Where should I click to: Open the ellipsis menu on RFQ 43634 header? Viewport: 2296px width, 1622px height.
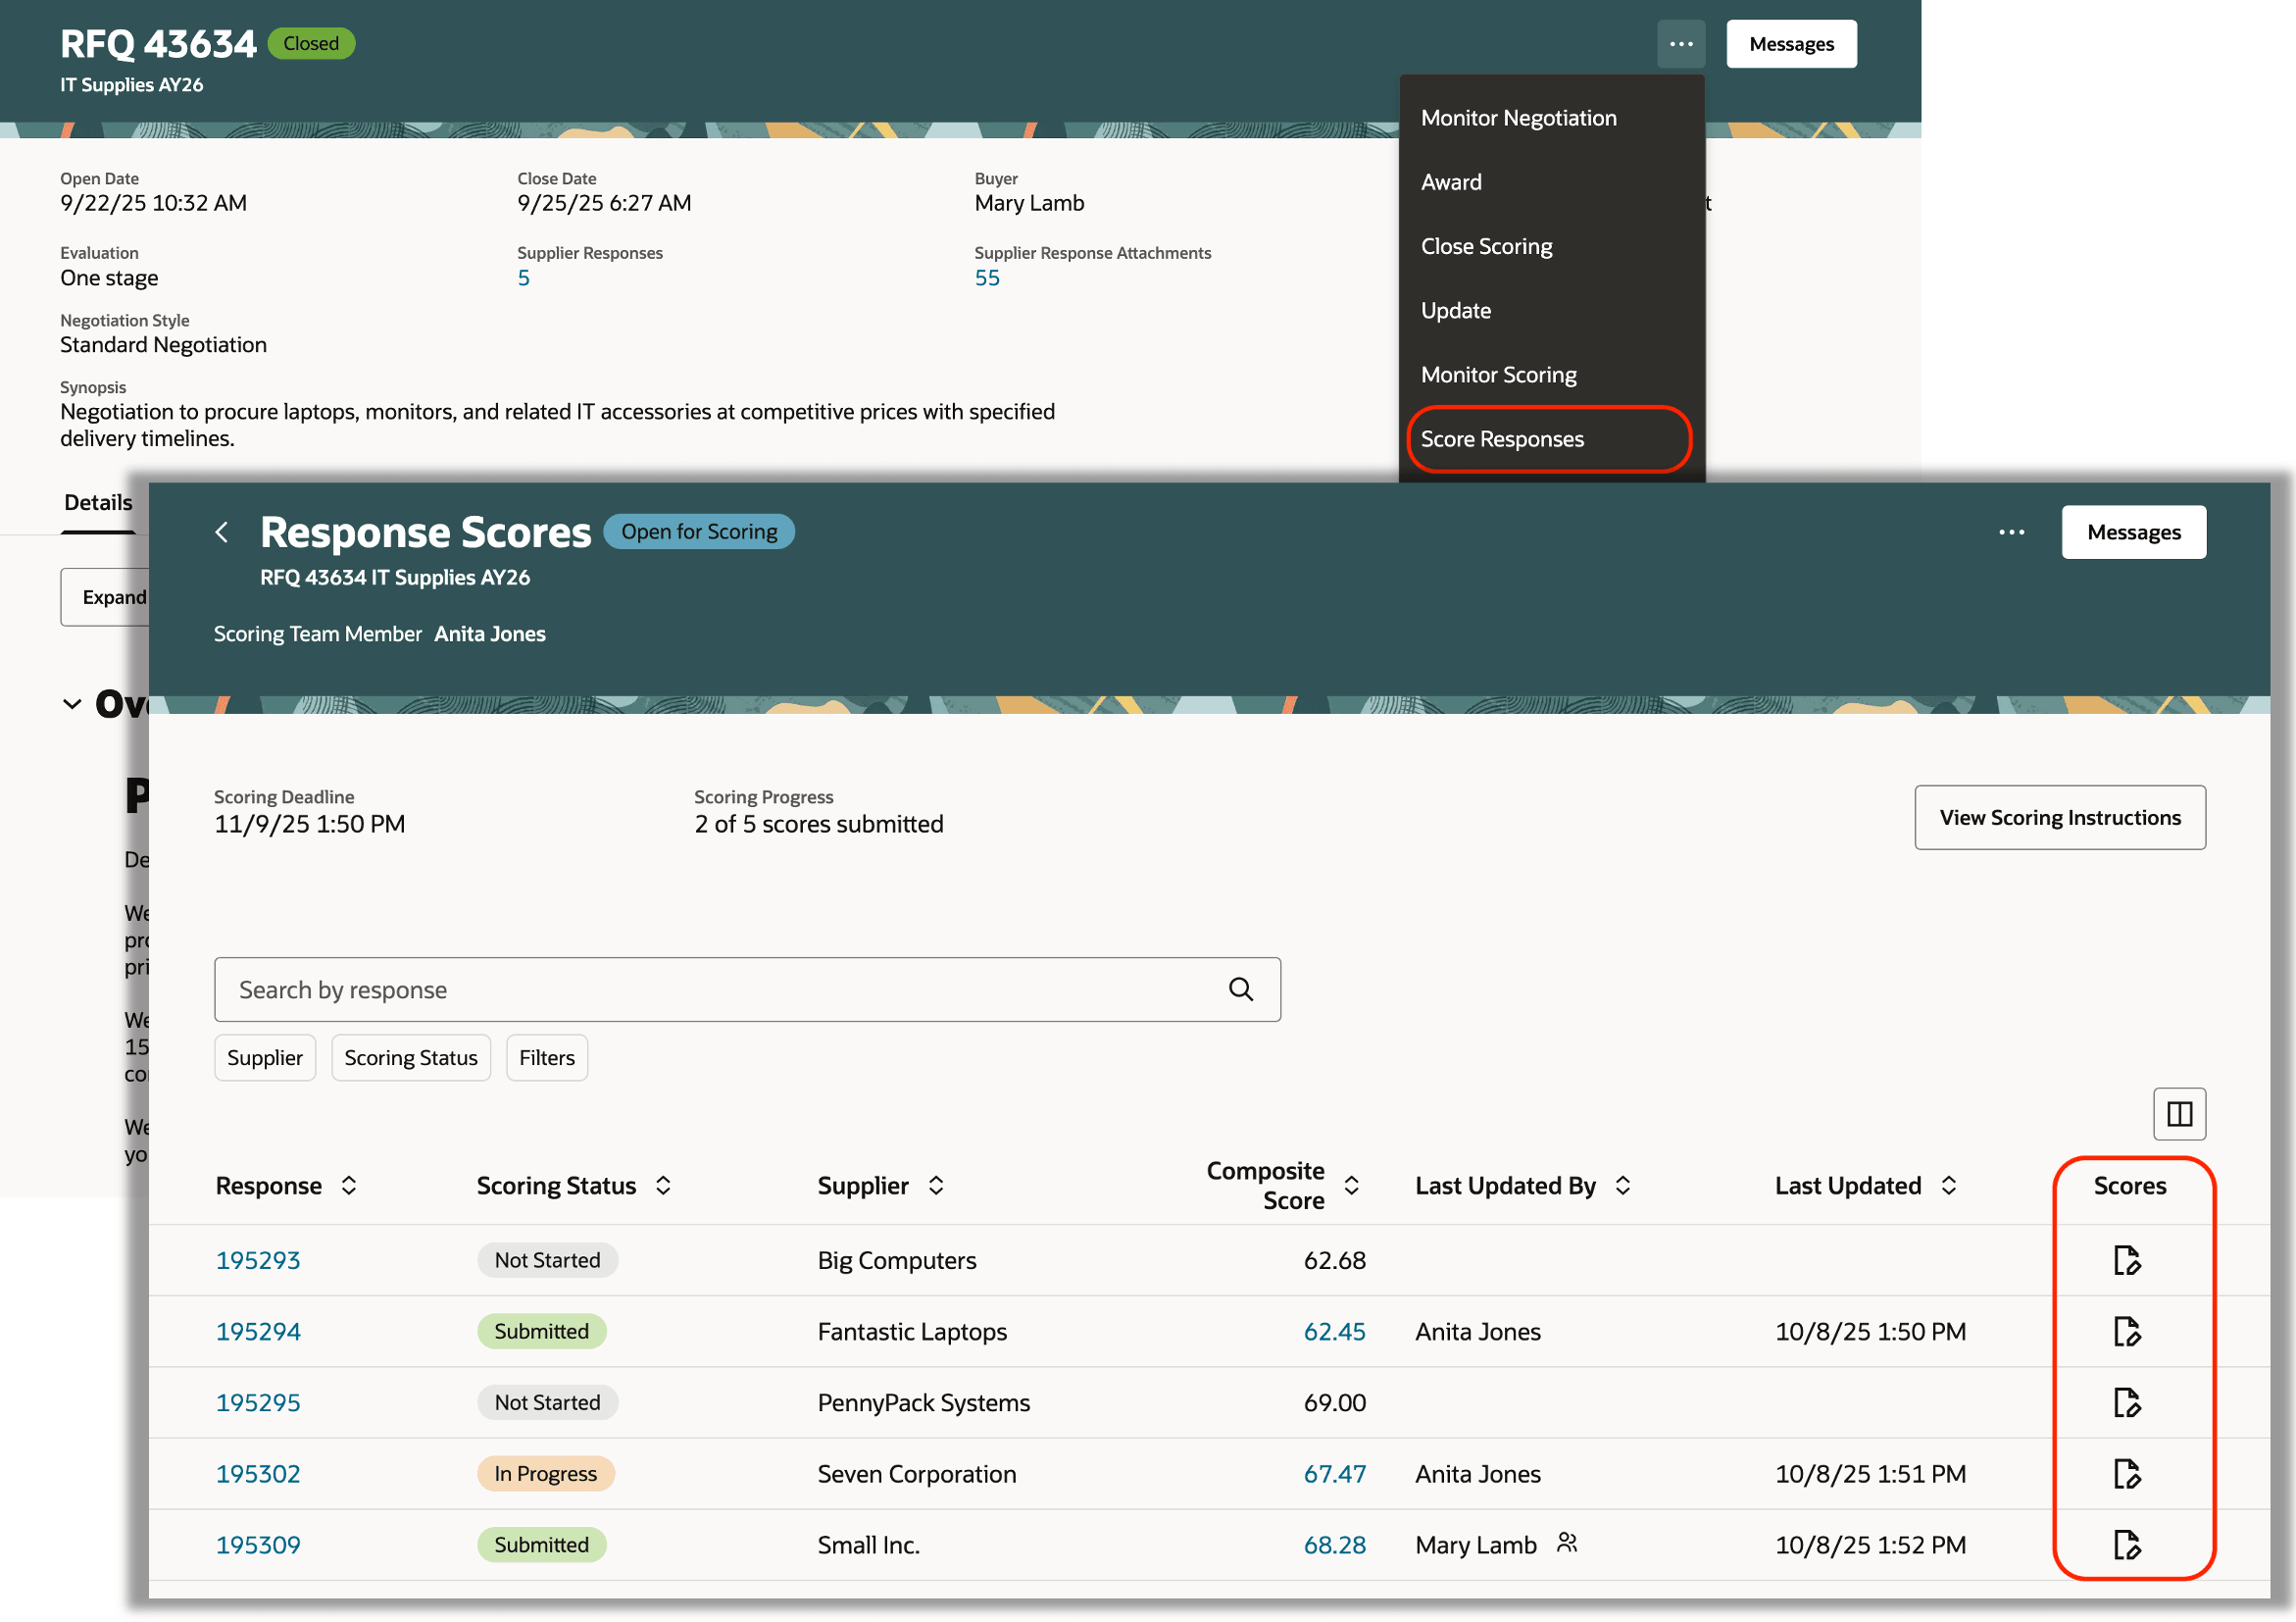(1680, 43)
